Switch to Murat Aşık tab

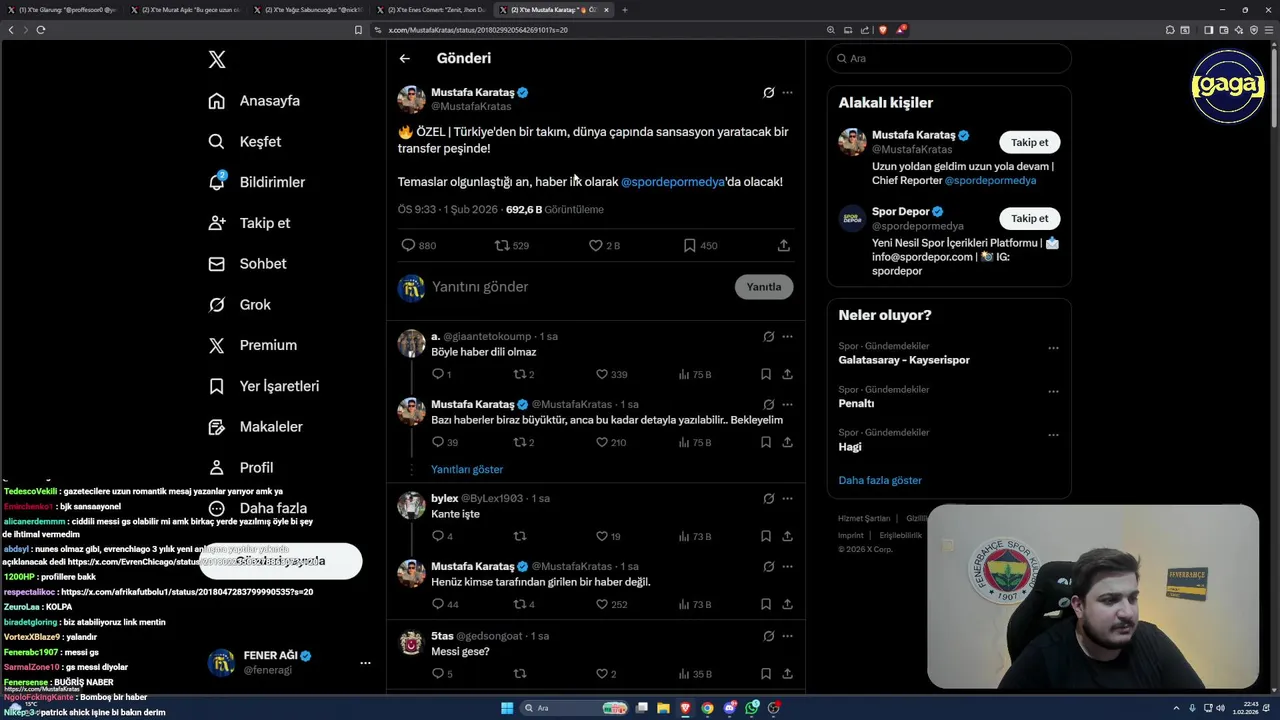(x=185, y=10)
